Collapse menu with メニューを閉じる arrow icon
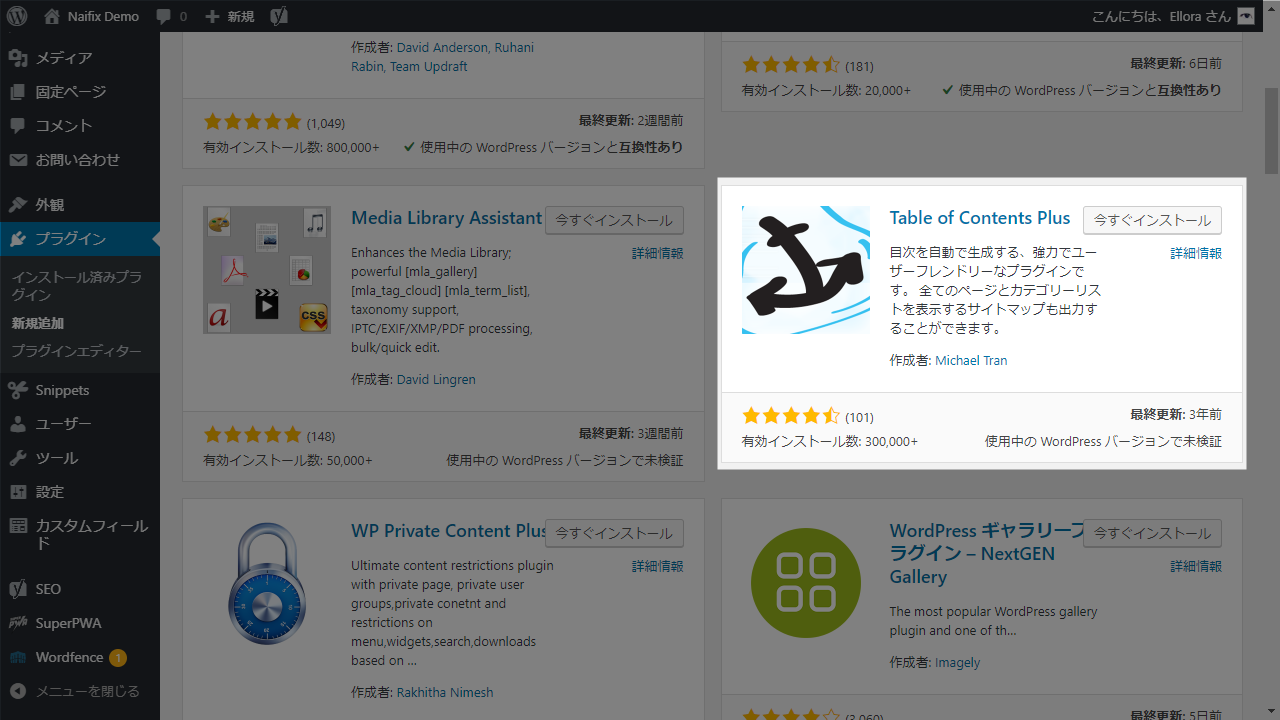 pyautogui.click(x=18, y=691)
